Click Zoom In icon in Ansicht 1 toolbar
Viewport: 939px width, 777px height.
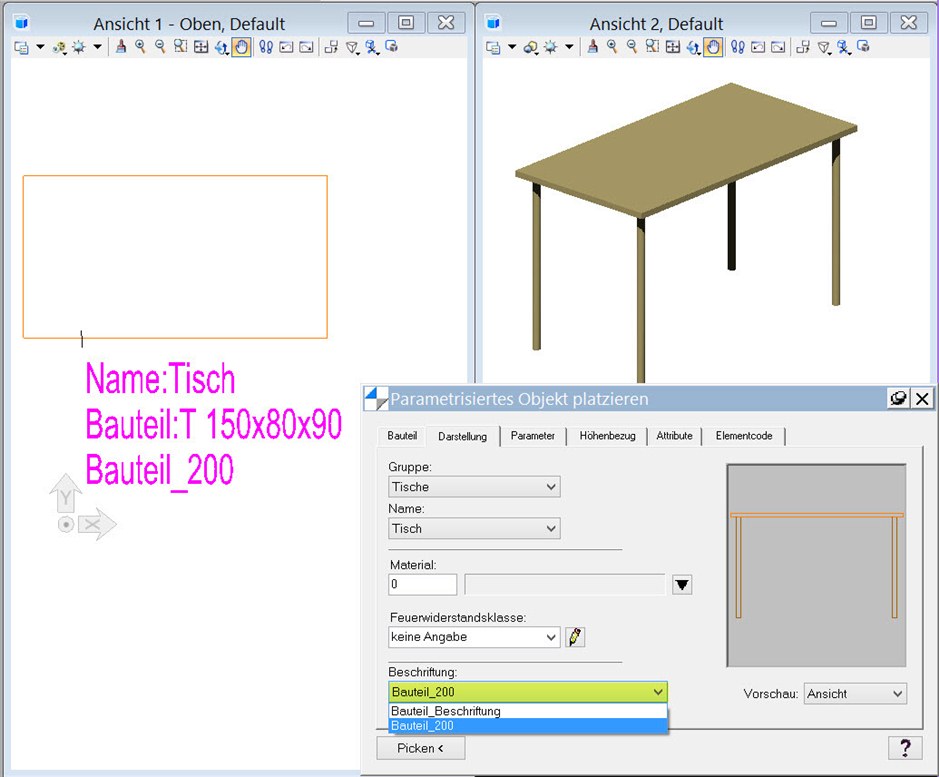point(140,47)
